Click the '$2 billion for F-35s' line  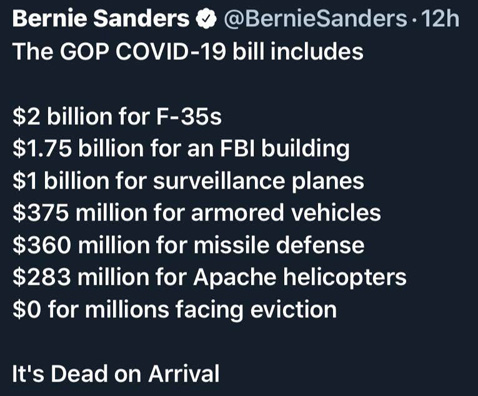click(117, 117)
